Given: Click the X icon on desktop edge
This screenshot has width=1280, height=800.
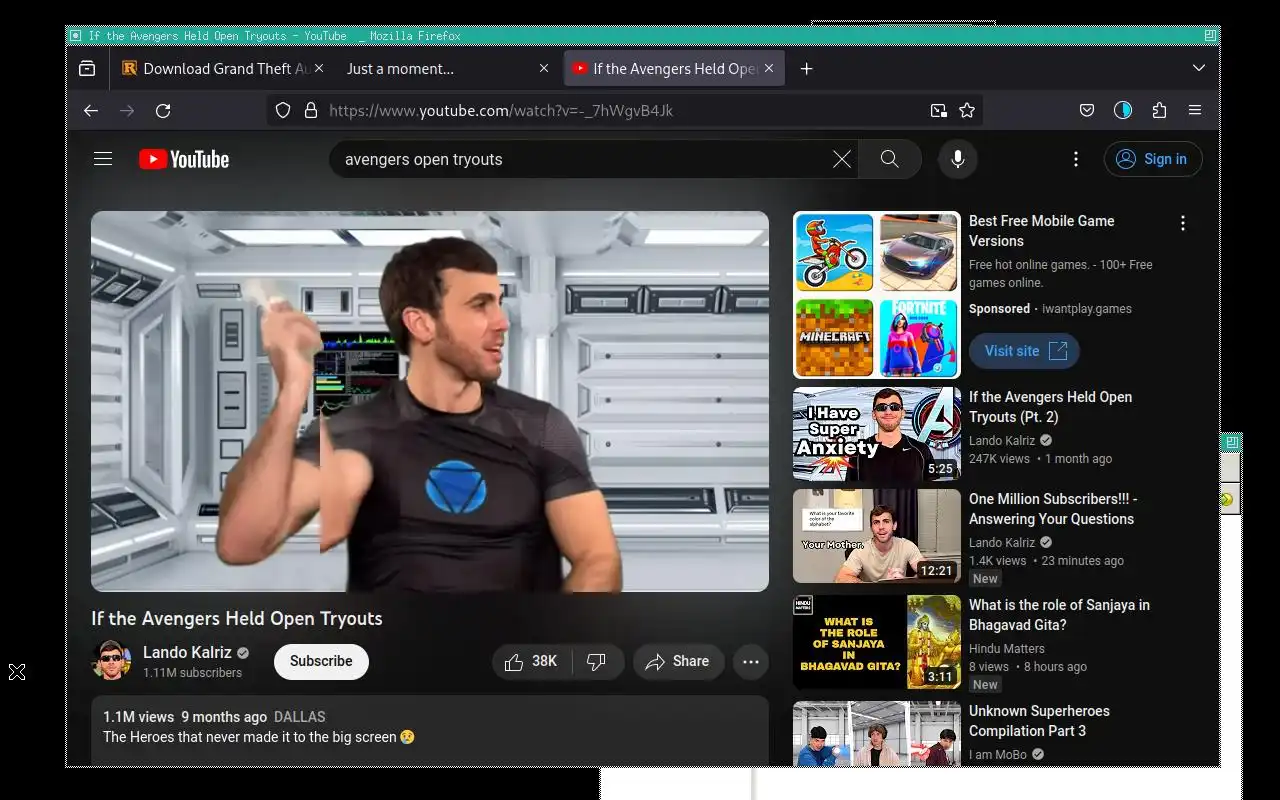Looking at the screenshot, I should coord(17,672).
